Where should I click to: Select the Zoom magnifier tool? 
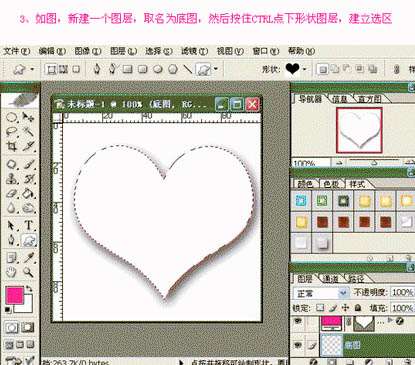pyautogui.click(x=29, y=272)
